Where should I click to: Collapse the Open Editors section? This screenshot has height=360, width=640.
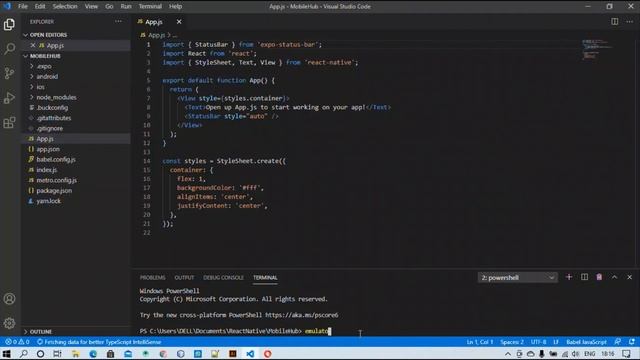(48, 35)
